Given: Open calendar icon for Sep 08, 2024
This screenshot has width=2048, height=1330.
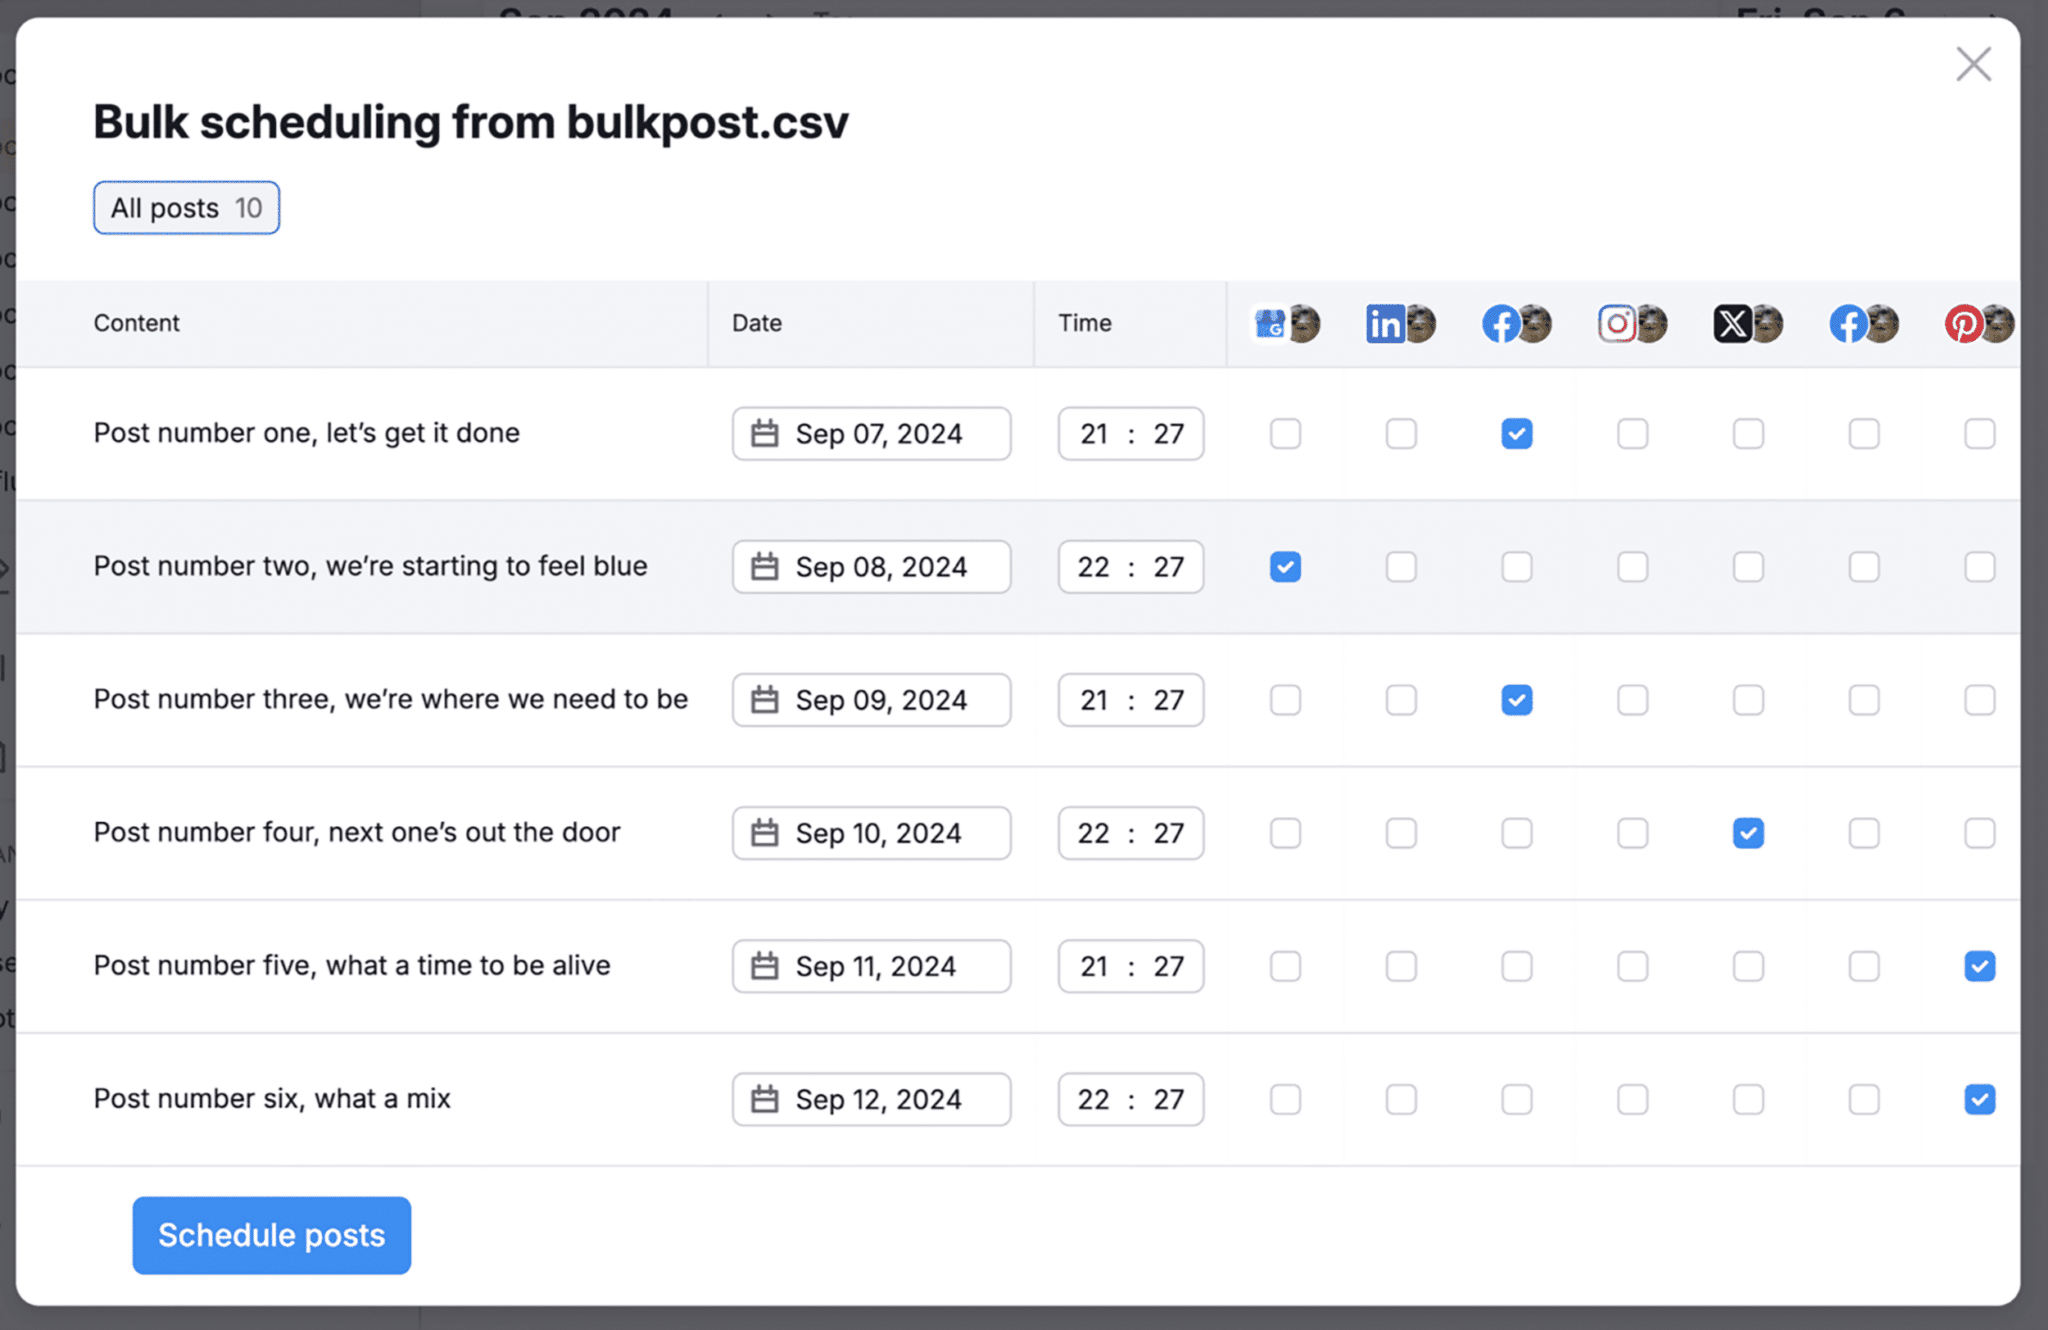Looking at the screenshot, I should pos(765,567).
